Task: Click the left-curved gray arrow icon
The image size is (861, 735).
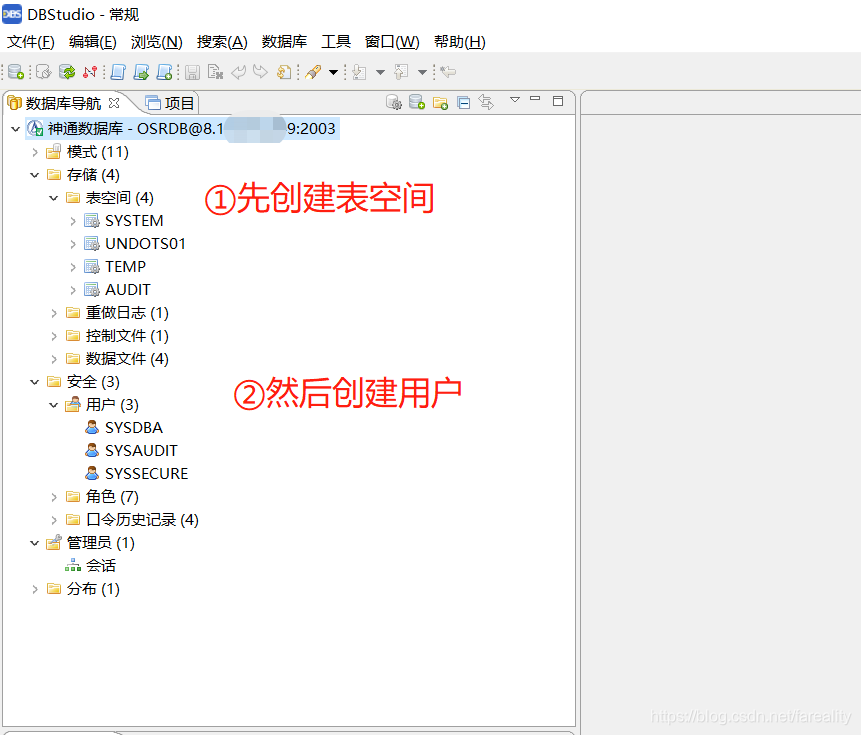Action: pyautogui.click(x=238, y=72)
